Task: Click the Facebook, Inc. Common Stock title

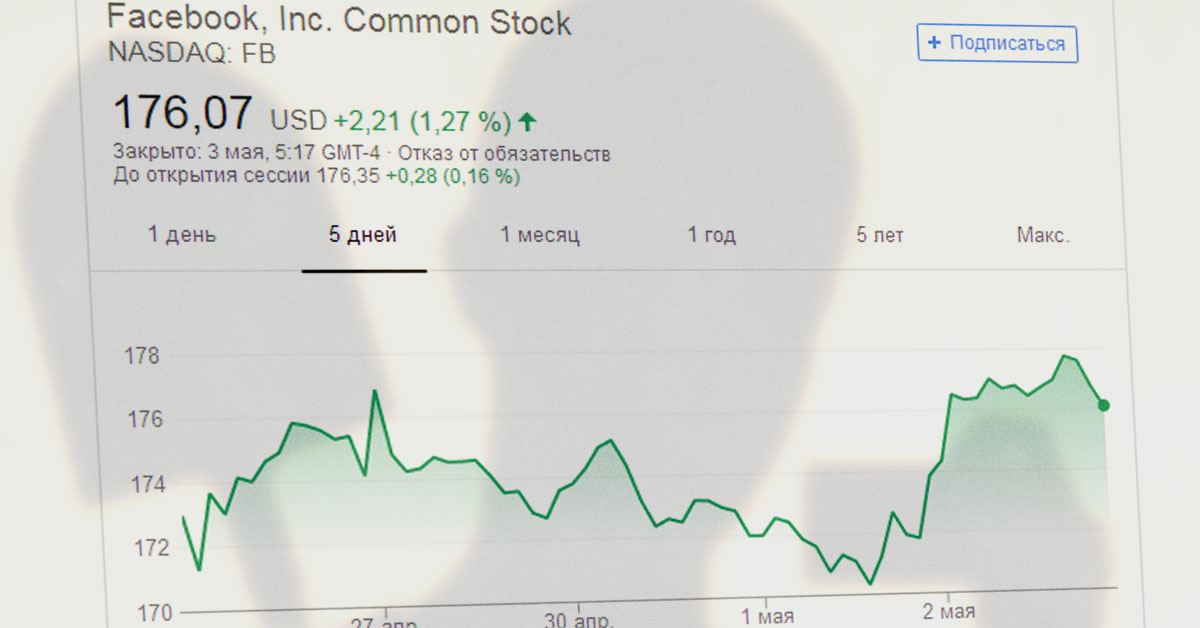Action: pyautogui.click(x=339, y=21)
